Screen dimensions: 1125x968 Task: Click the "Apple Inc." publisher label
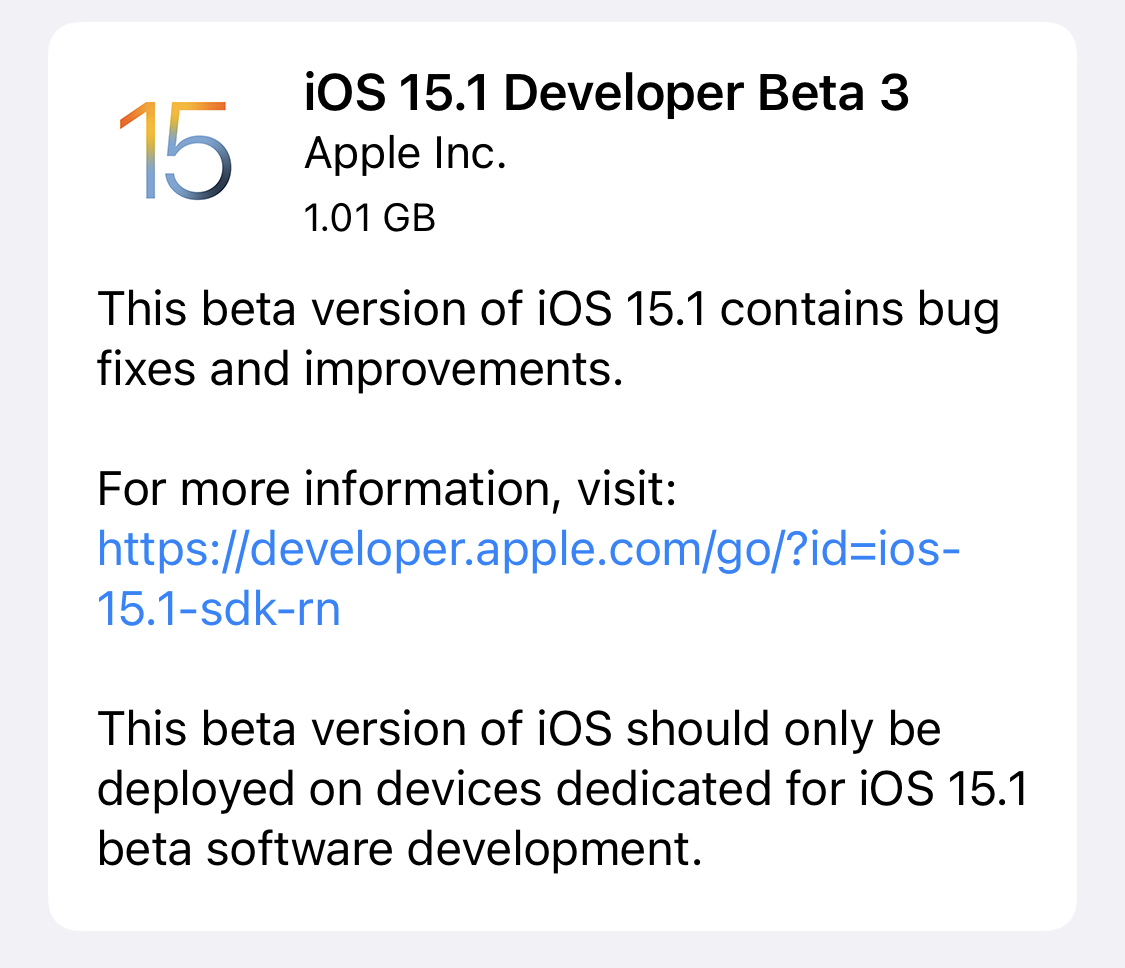[405, 155]
